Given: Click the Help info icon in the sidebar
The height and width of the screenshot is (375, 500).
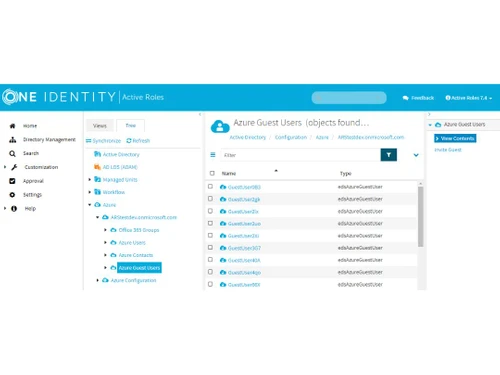Looking at the screenshot, I should (14, 209).
